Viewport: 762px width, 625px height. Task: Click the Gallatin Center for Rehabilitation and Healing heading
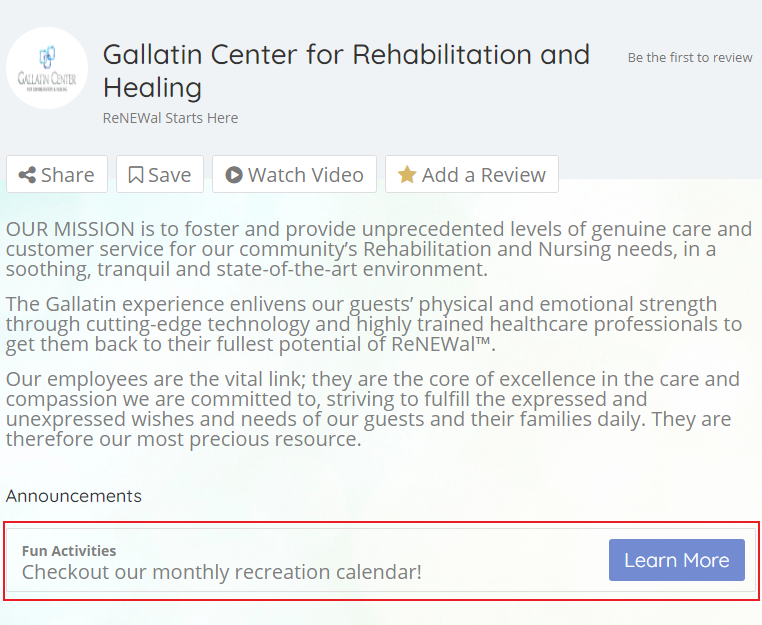(346, 70)
